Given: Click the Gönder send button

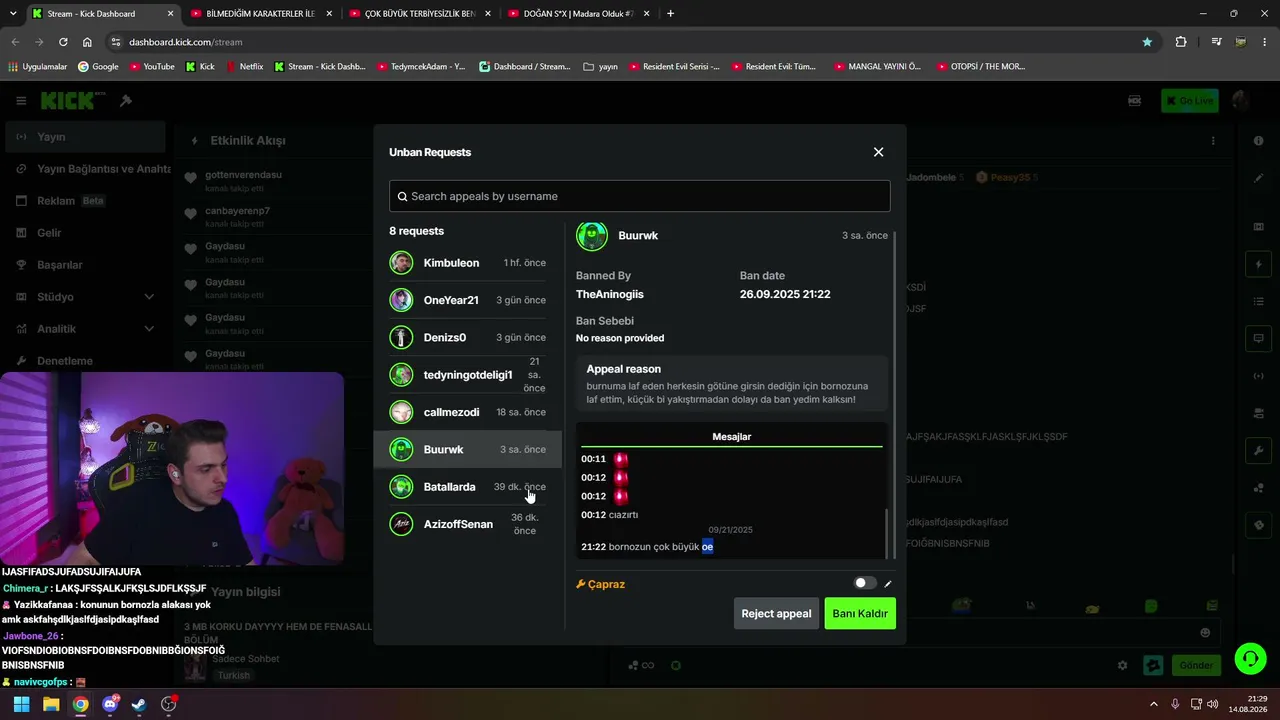Looking at the screenshot, I should (1196, 665).
